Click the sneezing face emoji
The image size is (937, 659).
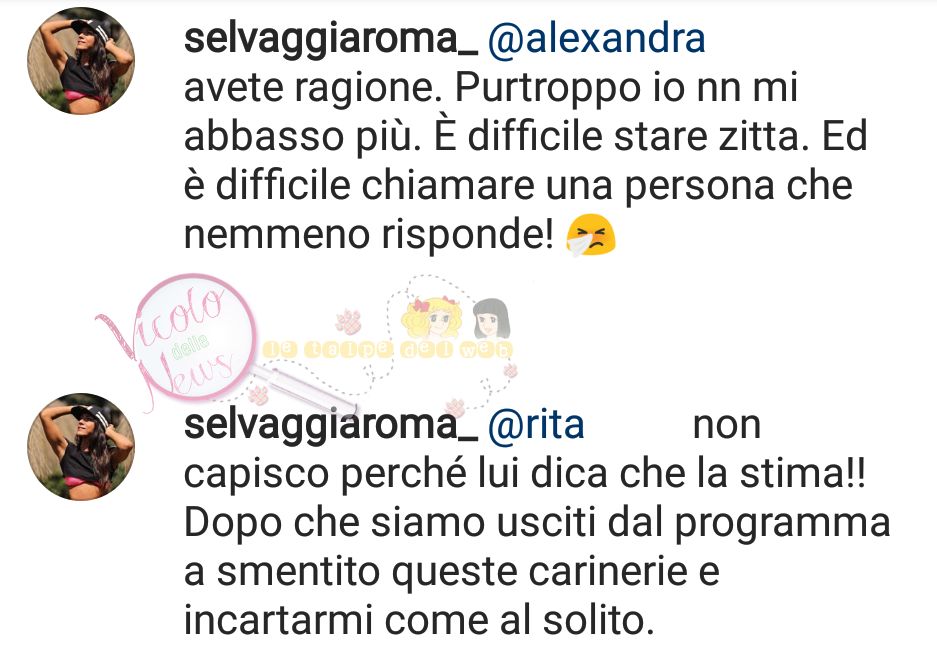point(590,235)
